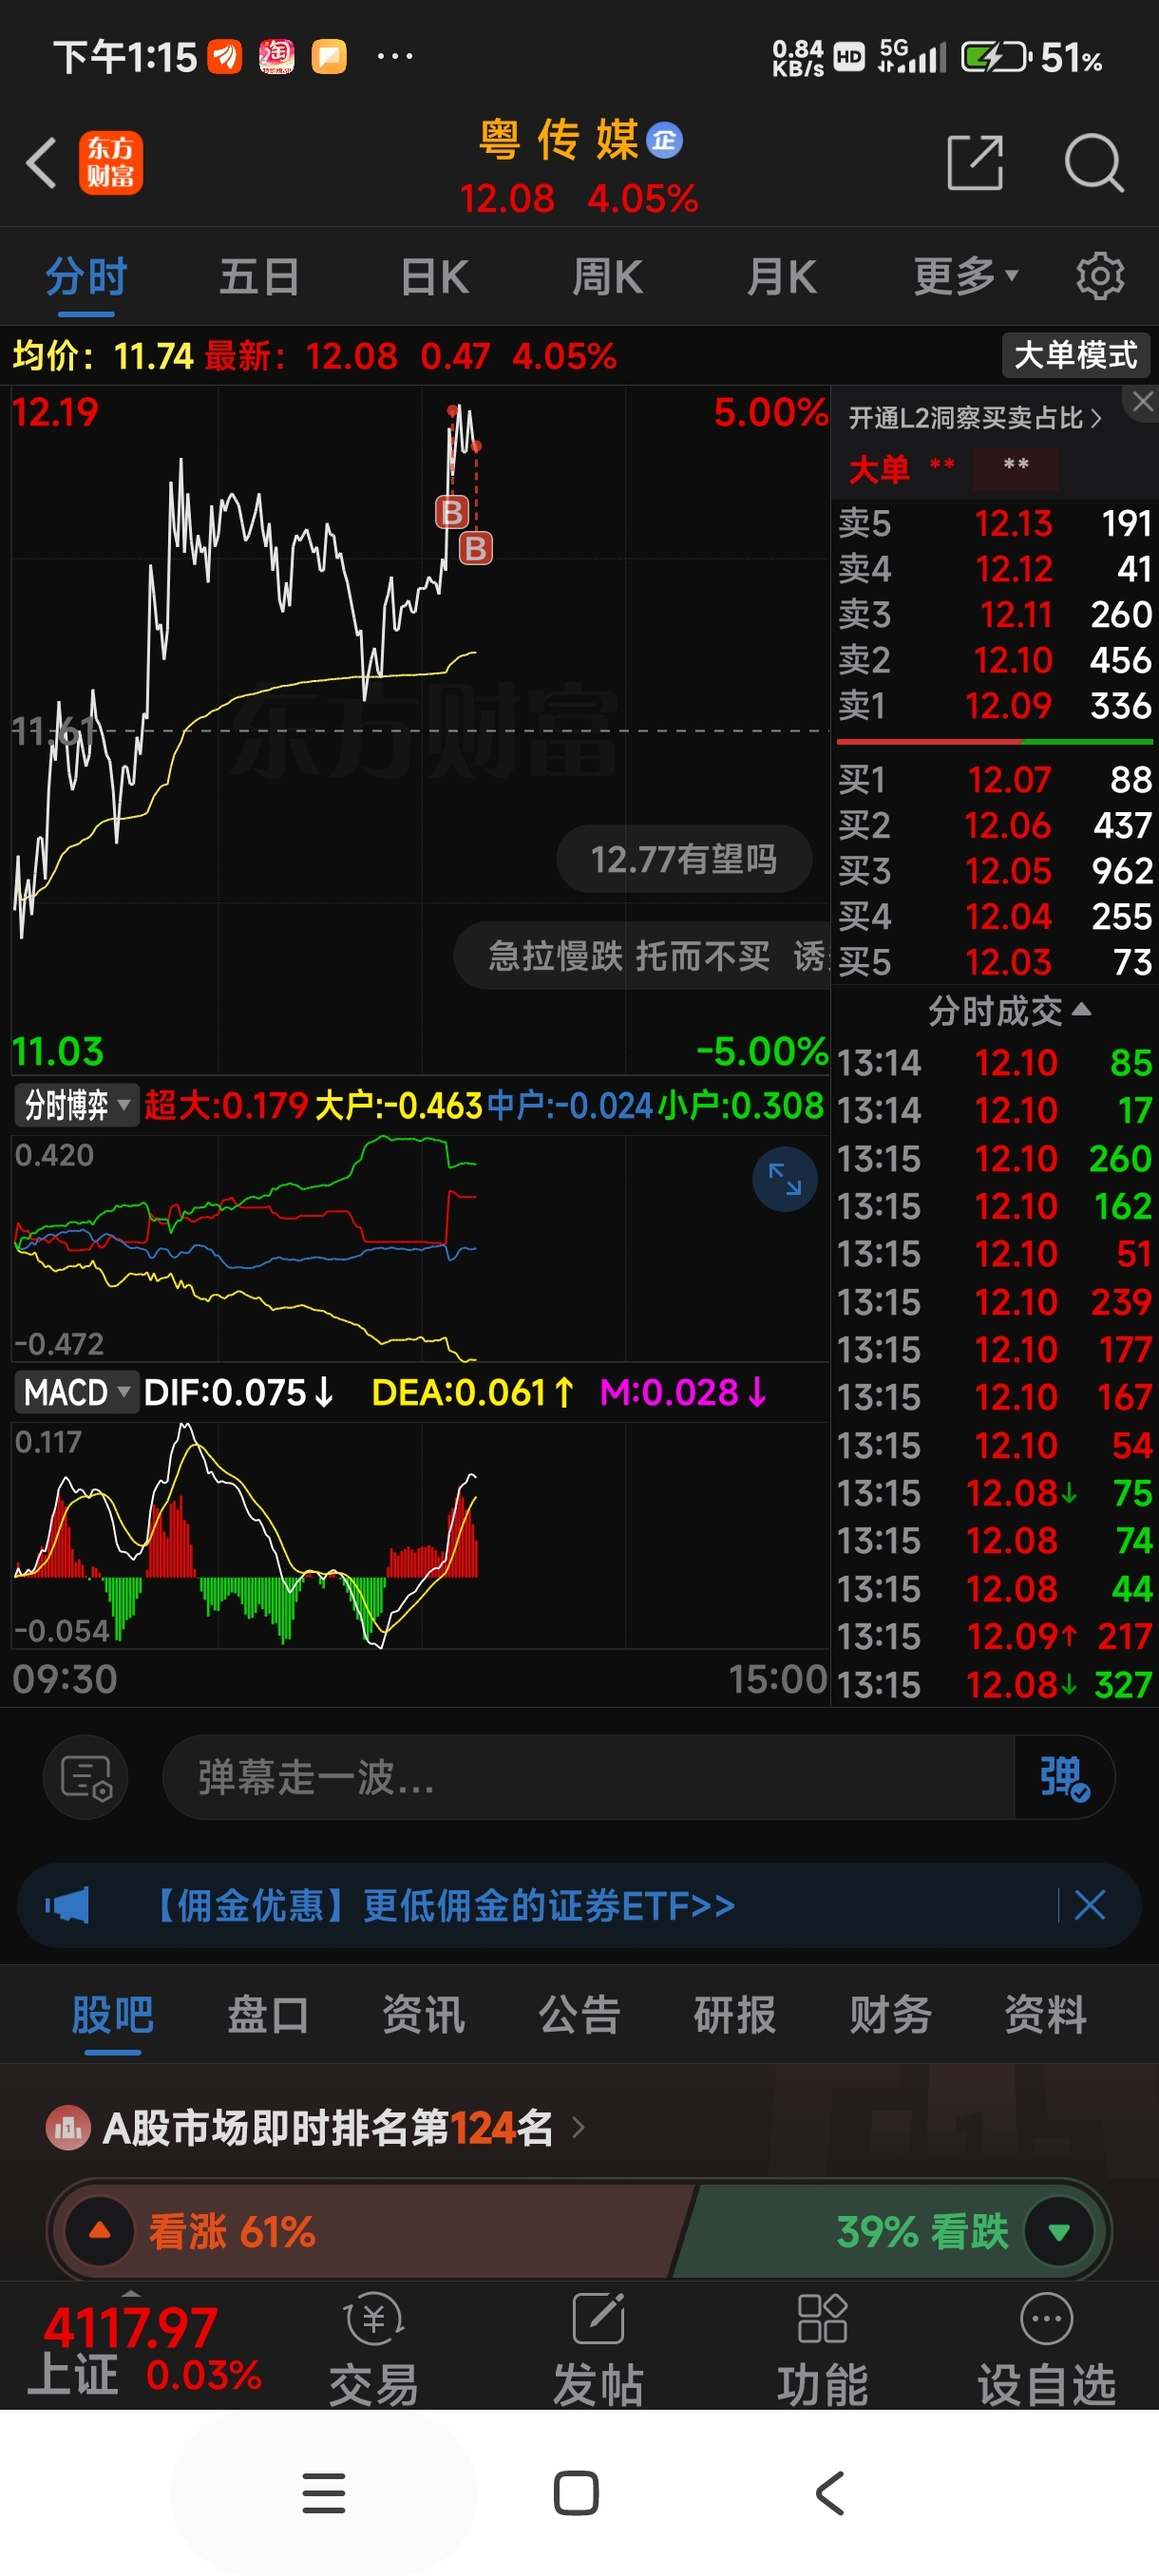Tap the 卖5 12.13 order row

(994, 523)
